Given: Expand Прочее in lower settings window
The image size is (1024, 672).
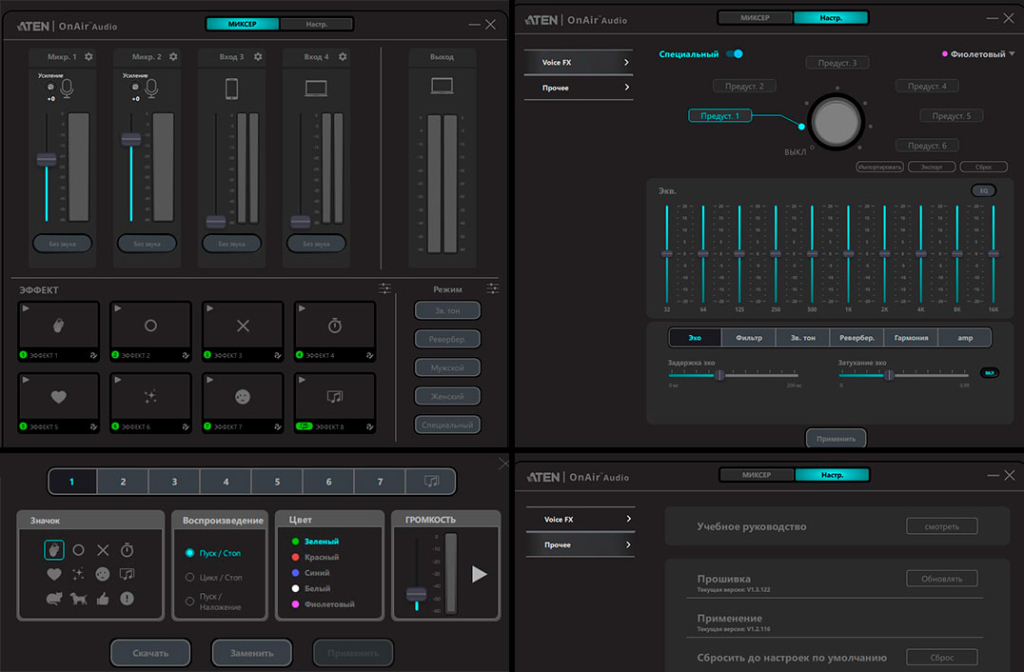Looking at the screenshot, I should pos(581,545).
